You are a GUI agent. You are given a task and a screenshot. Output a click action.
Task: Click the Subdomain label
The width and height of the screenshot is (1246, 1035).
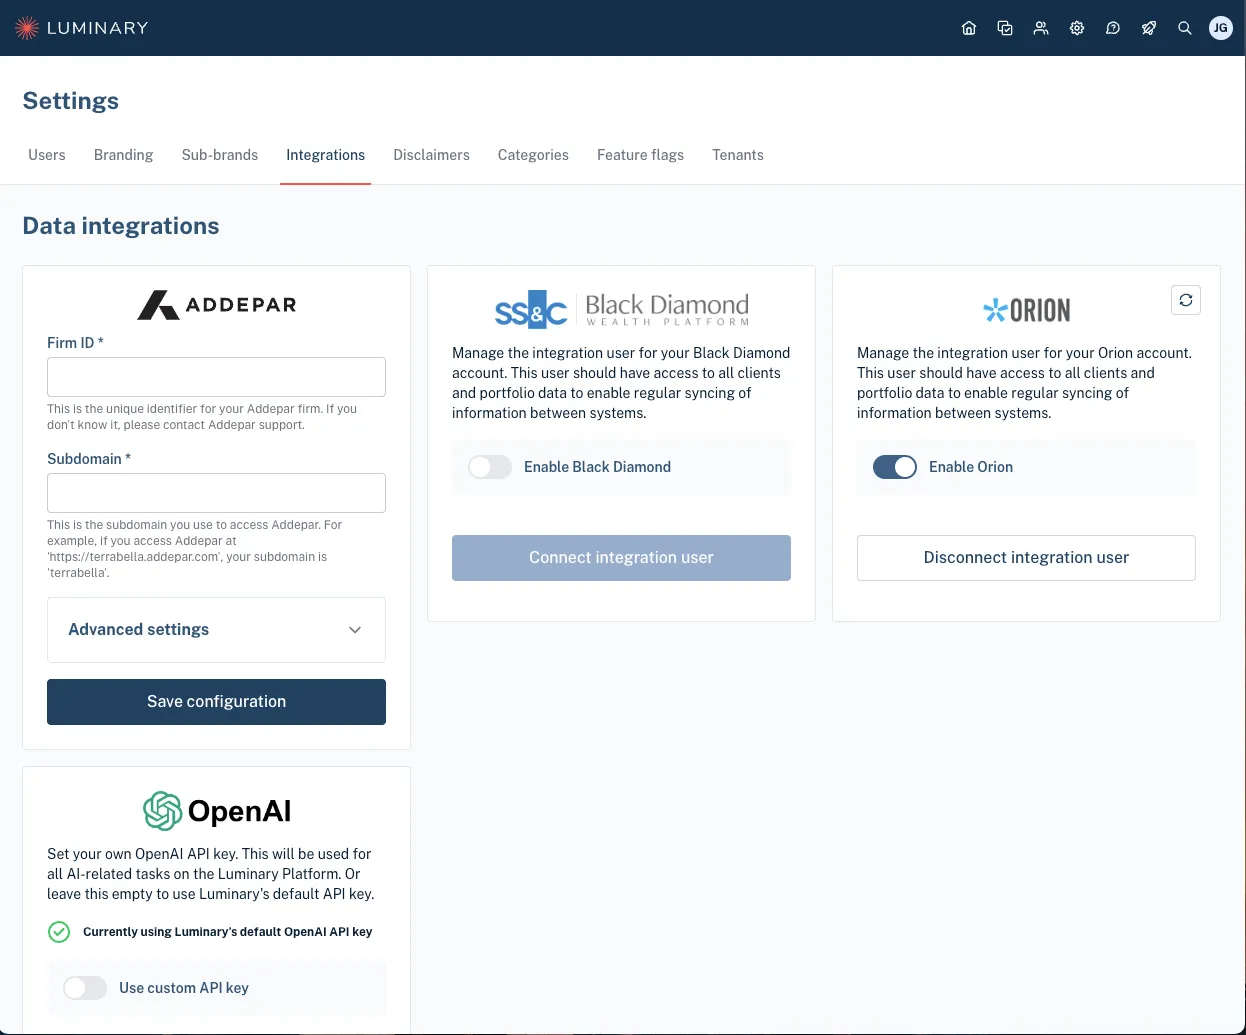89,459
